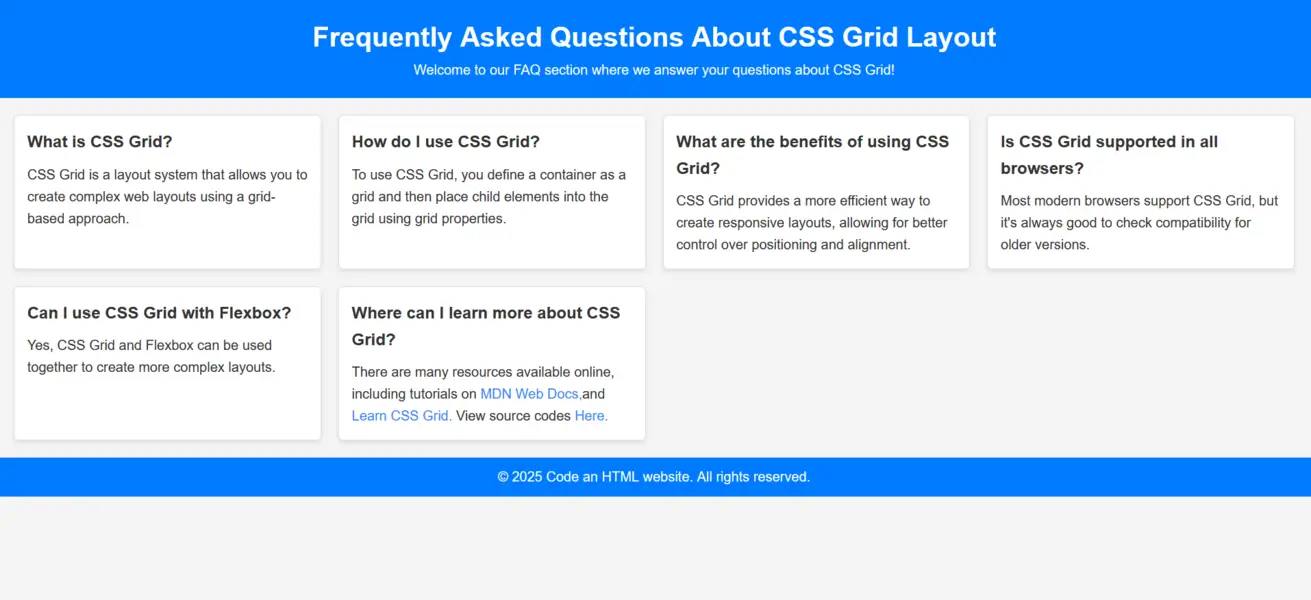Click the 'How do I use CSS Grid?' heading

(x=446, y=142)
